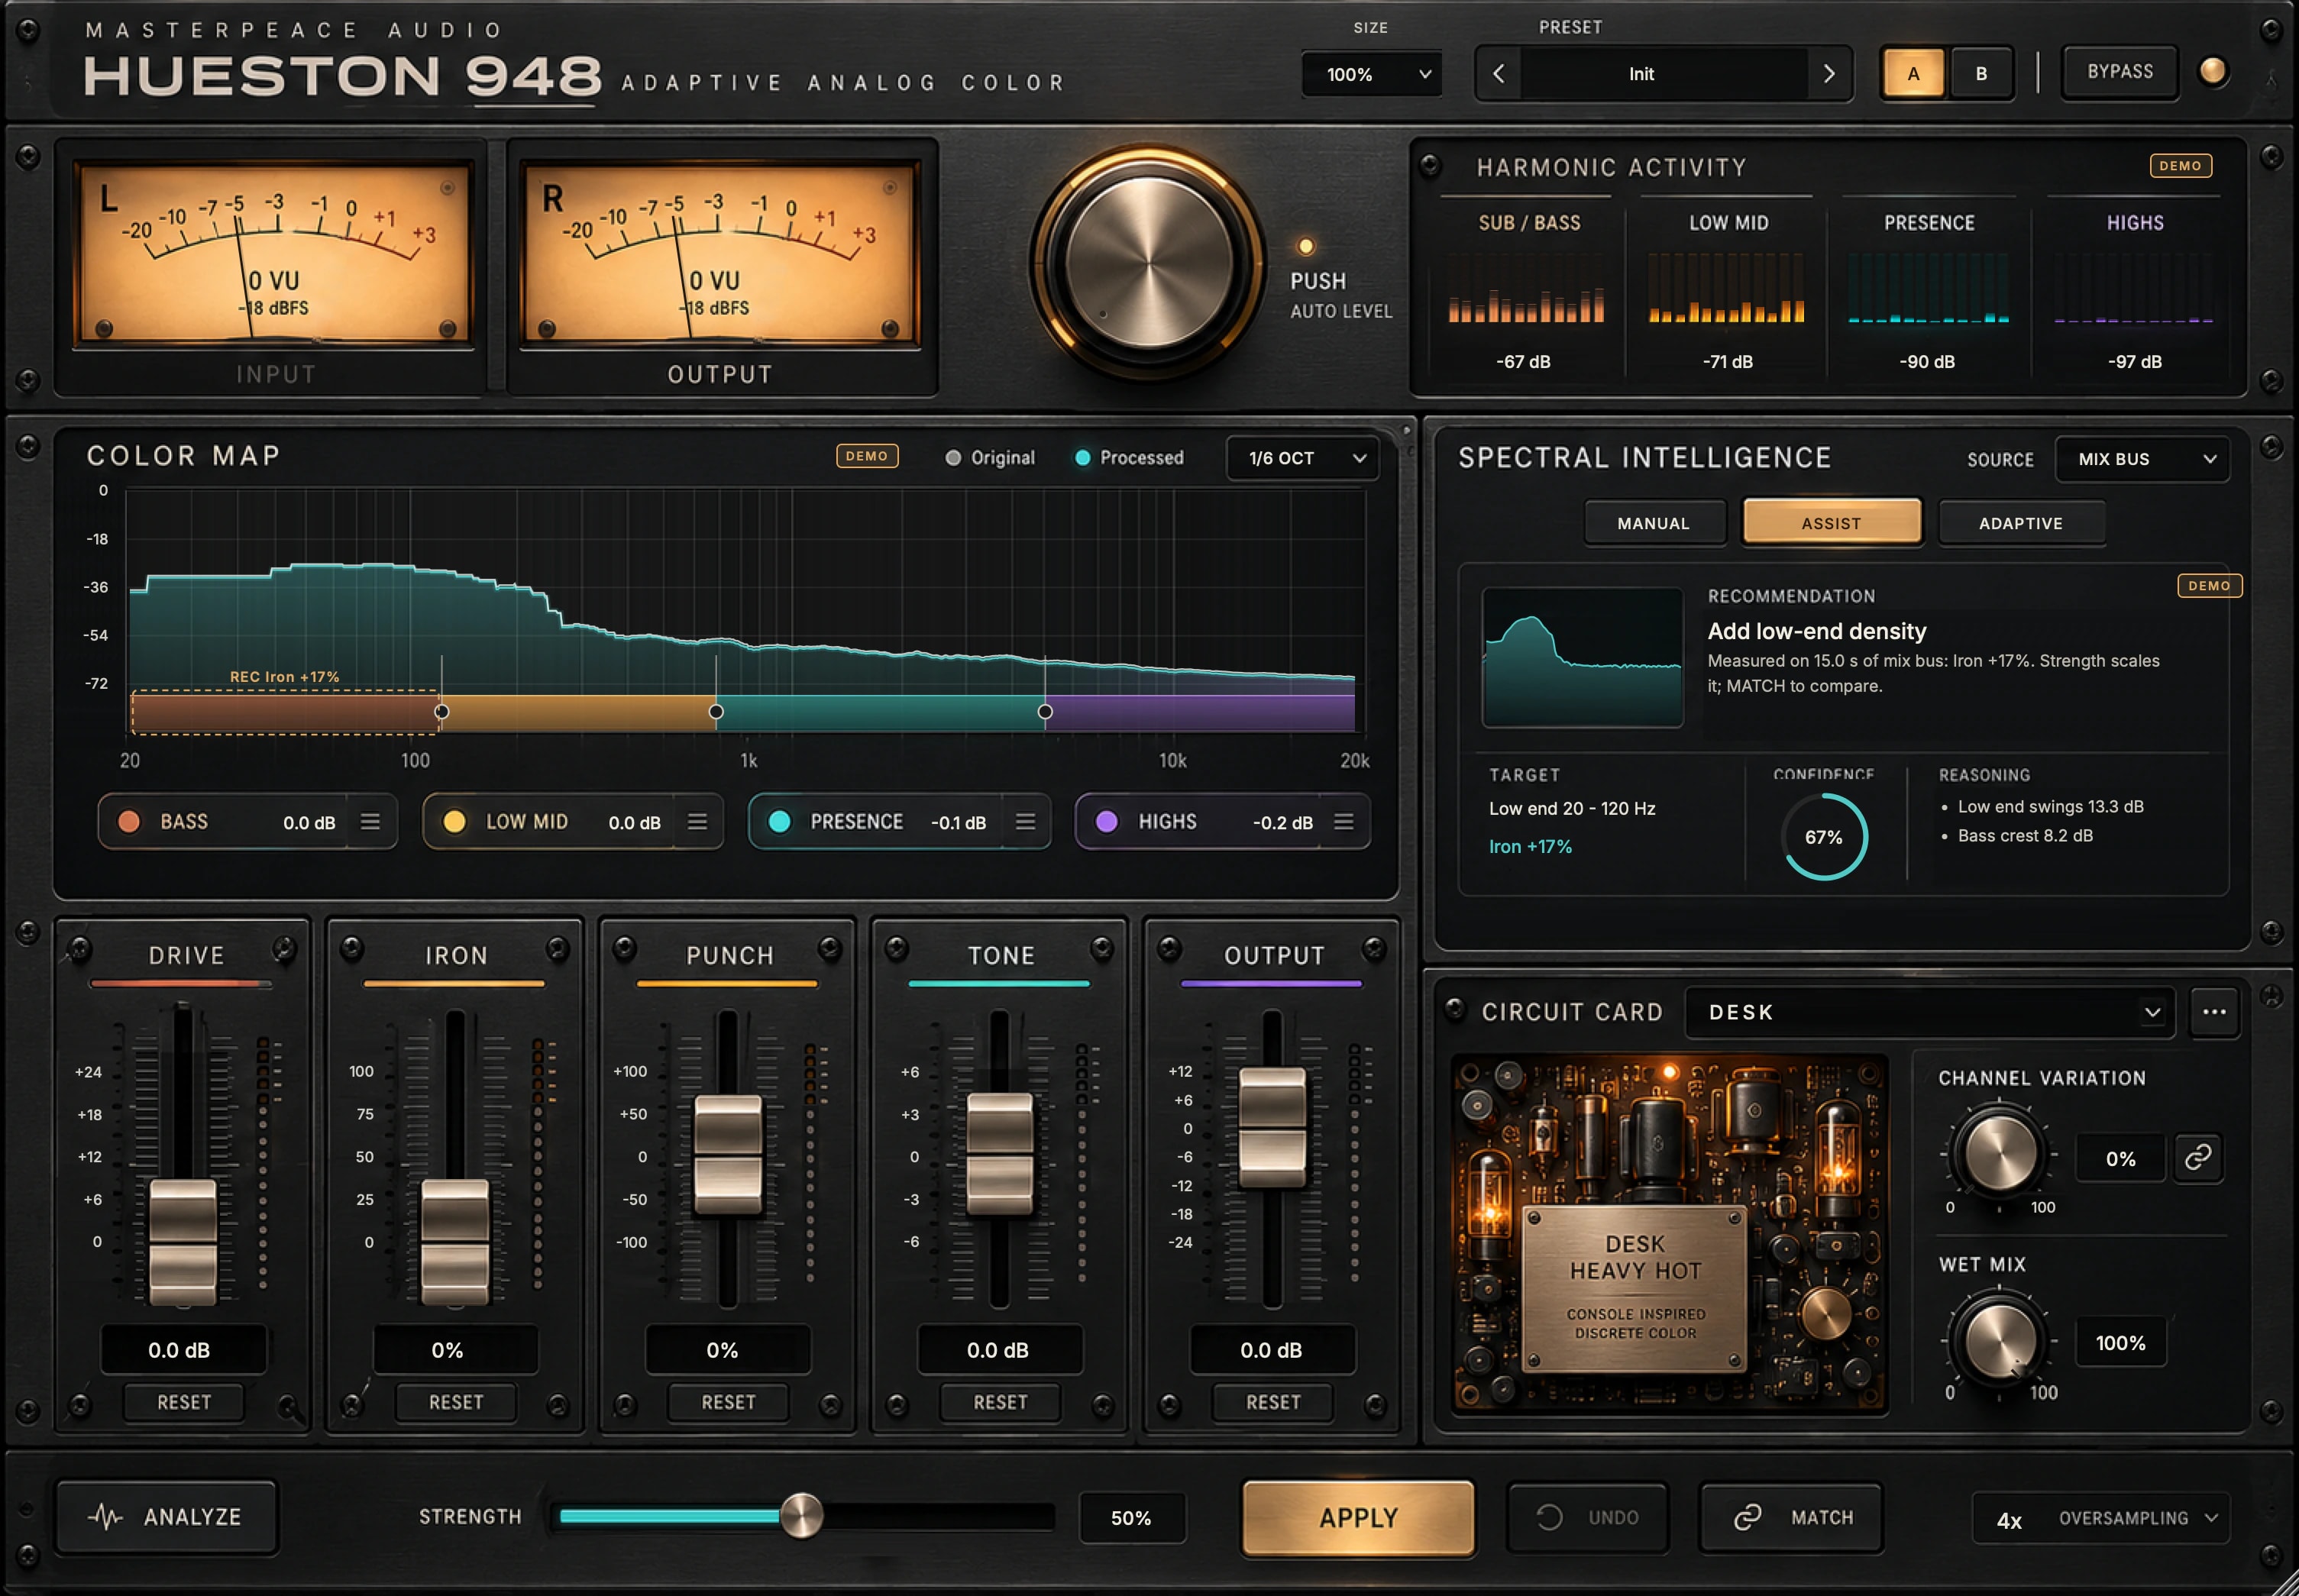Click the APPLY button

(x=1357, y=1518)
